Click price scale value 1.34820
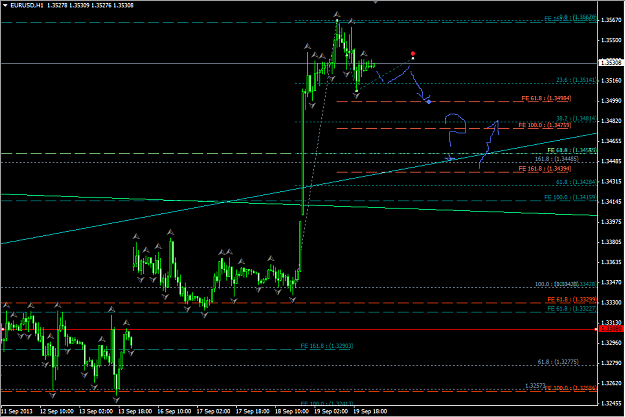 611,121
